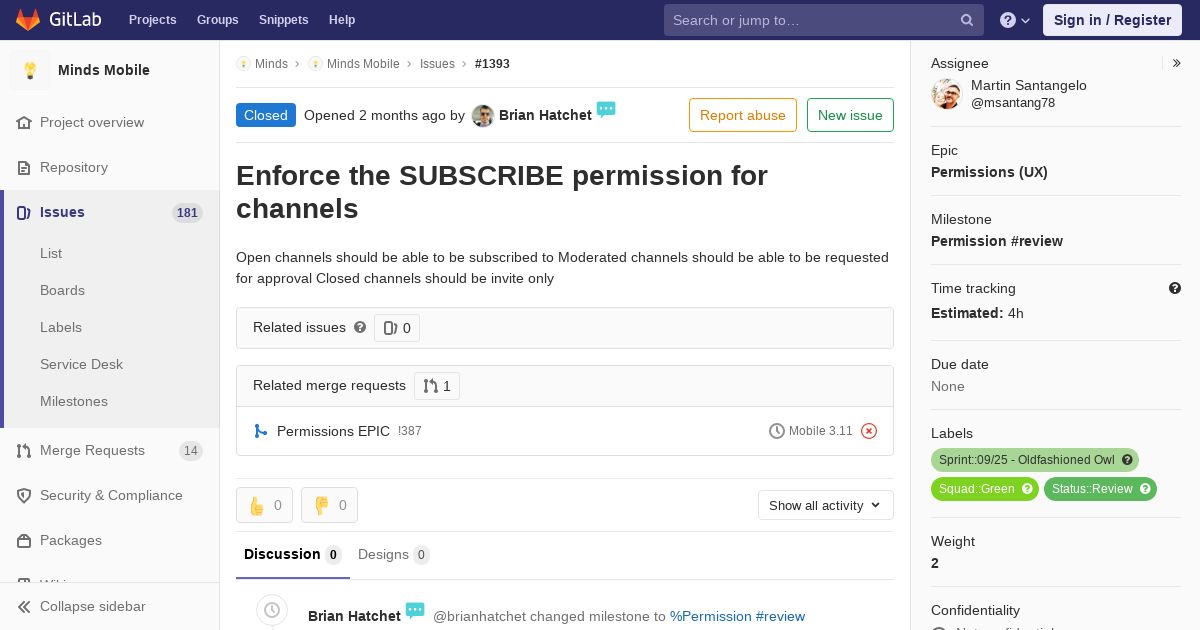Click the Sprint::09/25 - Oldfashioned Owl label

(x=1035, y=460)
